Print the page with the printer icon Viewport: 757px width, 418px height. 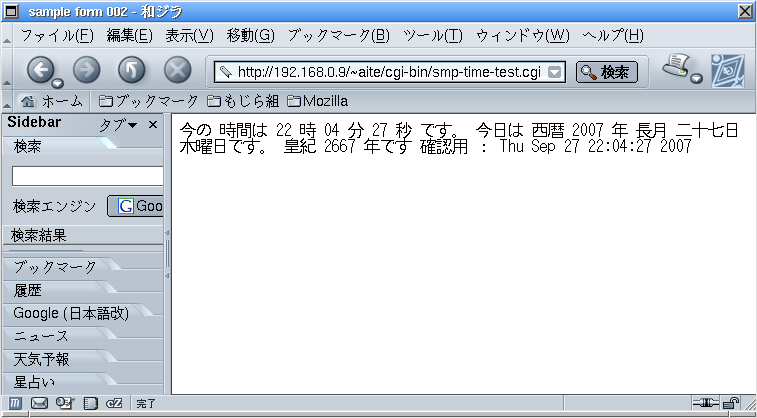676,66
